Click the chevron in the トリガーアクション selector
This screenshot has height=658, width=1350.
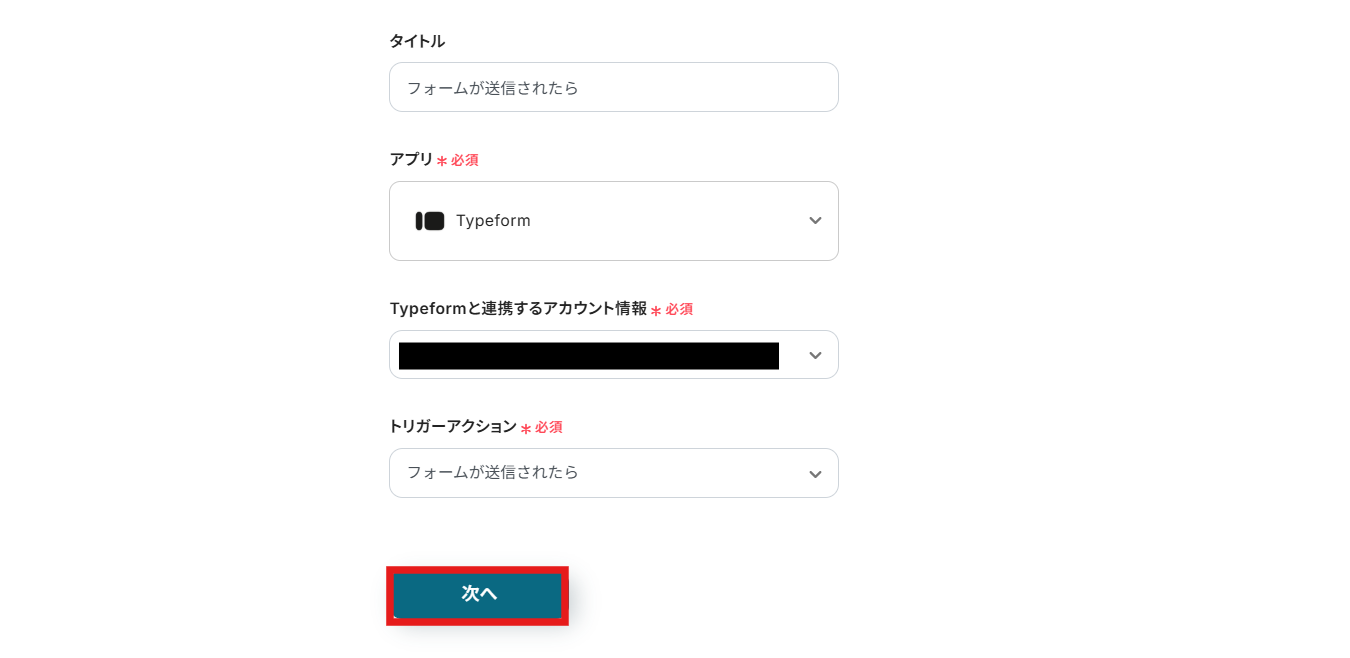pos(815,474)
